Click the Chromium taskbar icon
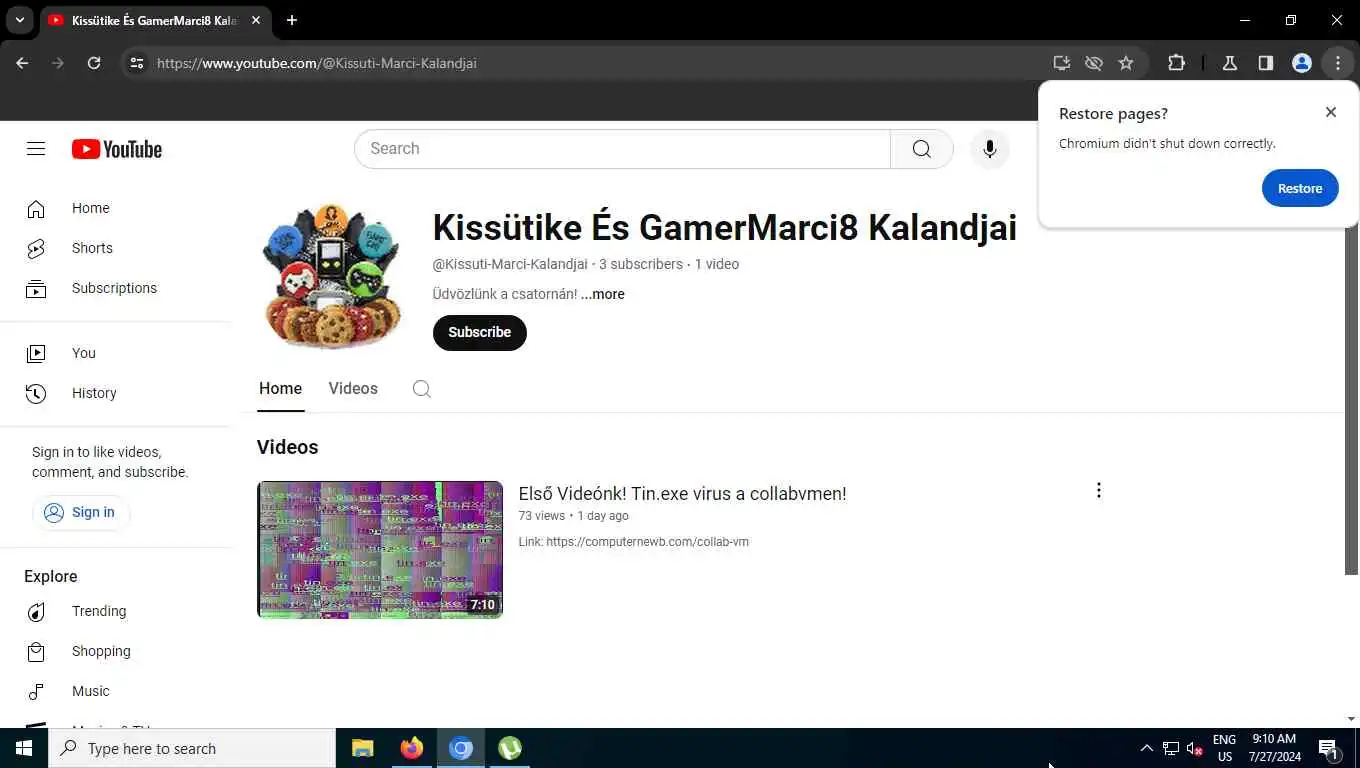 click(461, 748)
